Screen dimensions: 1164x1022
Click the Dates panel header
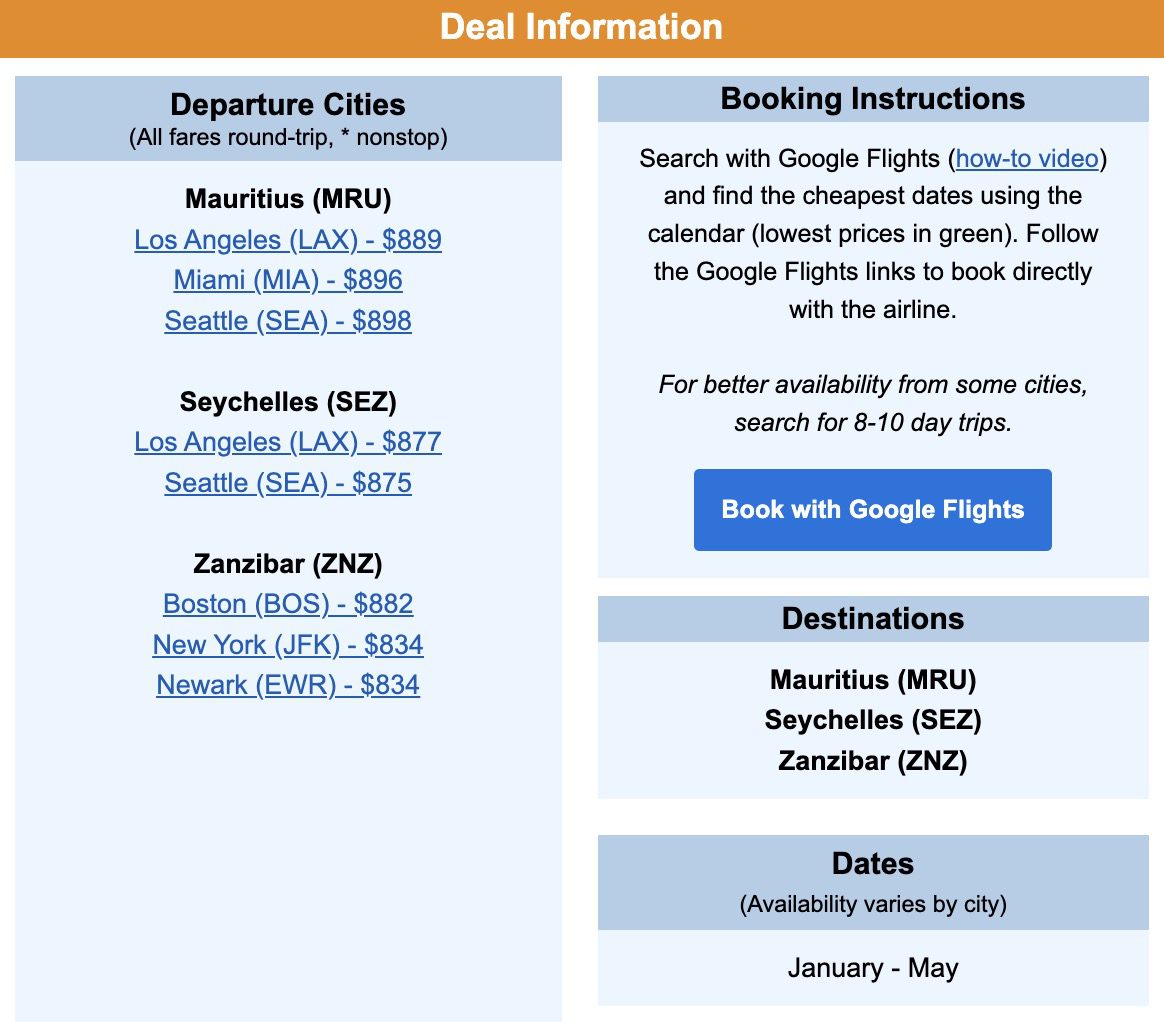coord(872,864)
